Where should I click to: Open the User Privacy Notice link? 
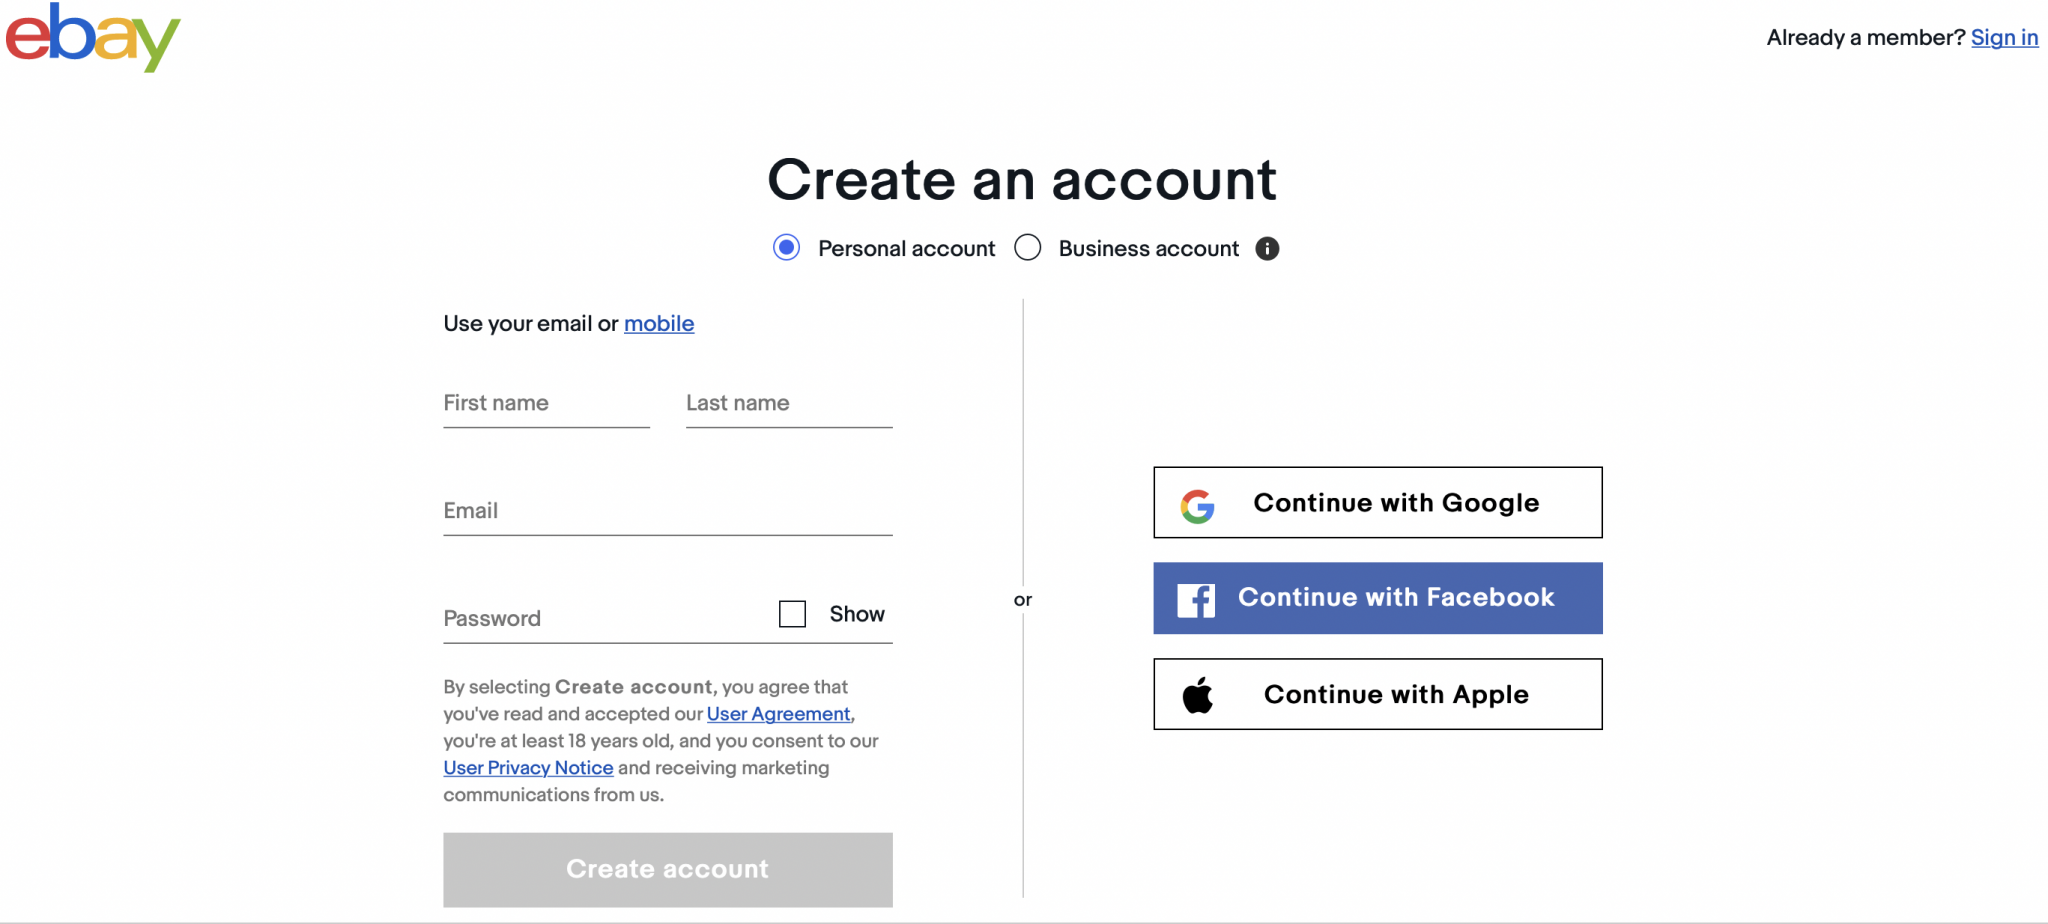coord(528,768)
